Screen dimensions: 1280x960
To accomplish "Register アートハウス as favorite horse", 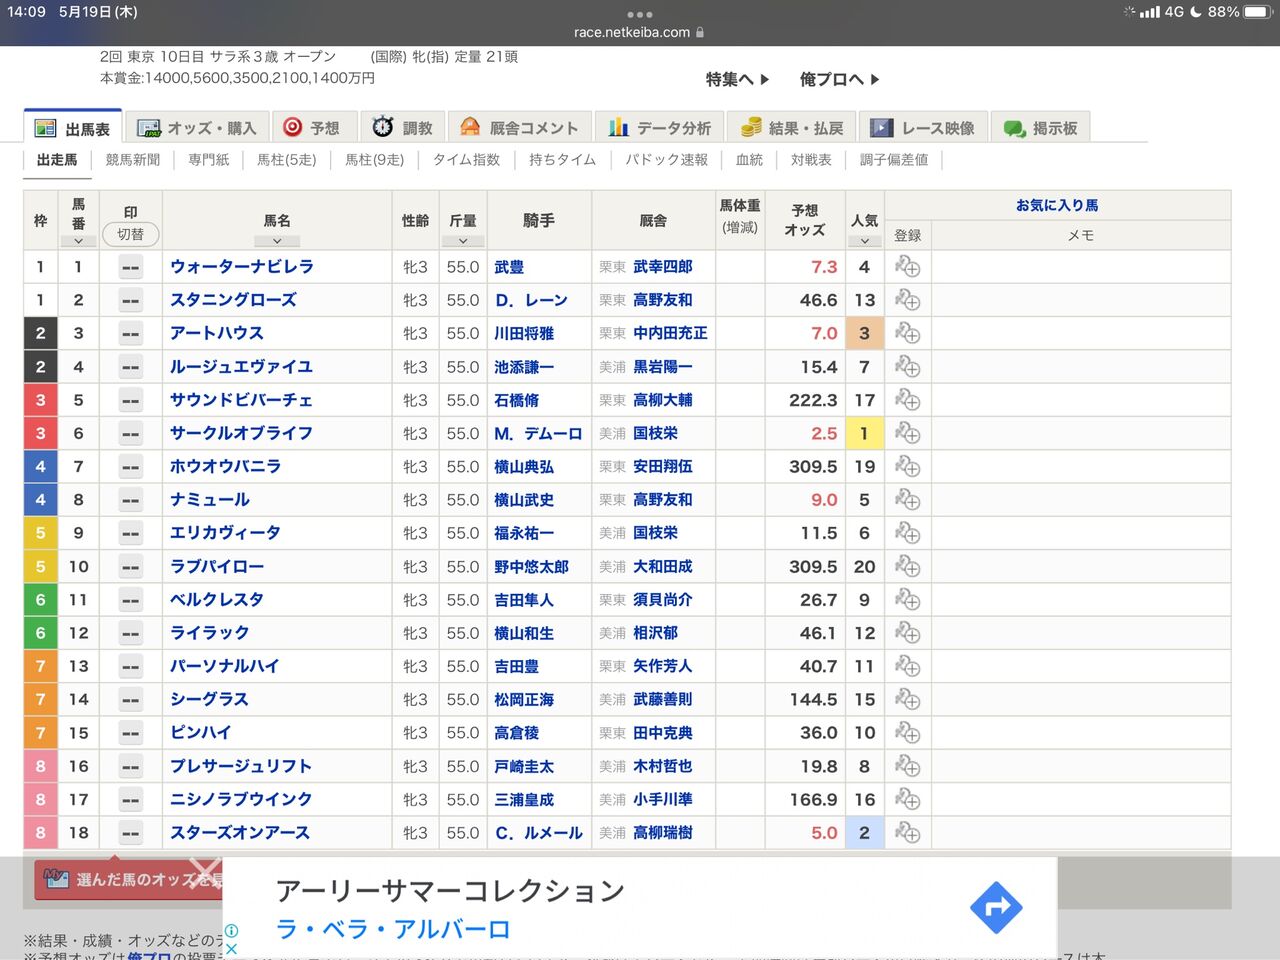I will [x=907, y=333].
